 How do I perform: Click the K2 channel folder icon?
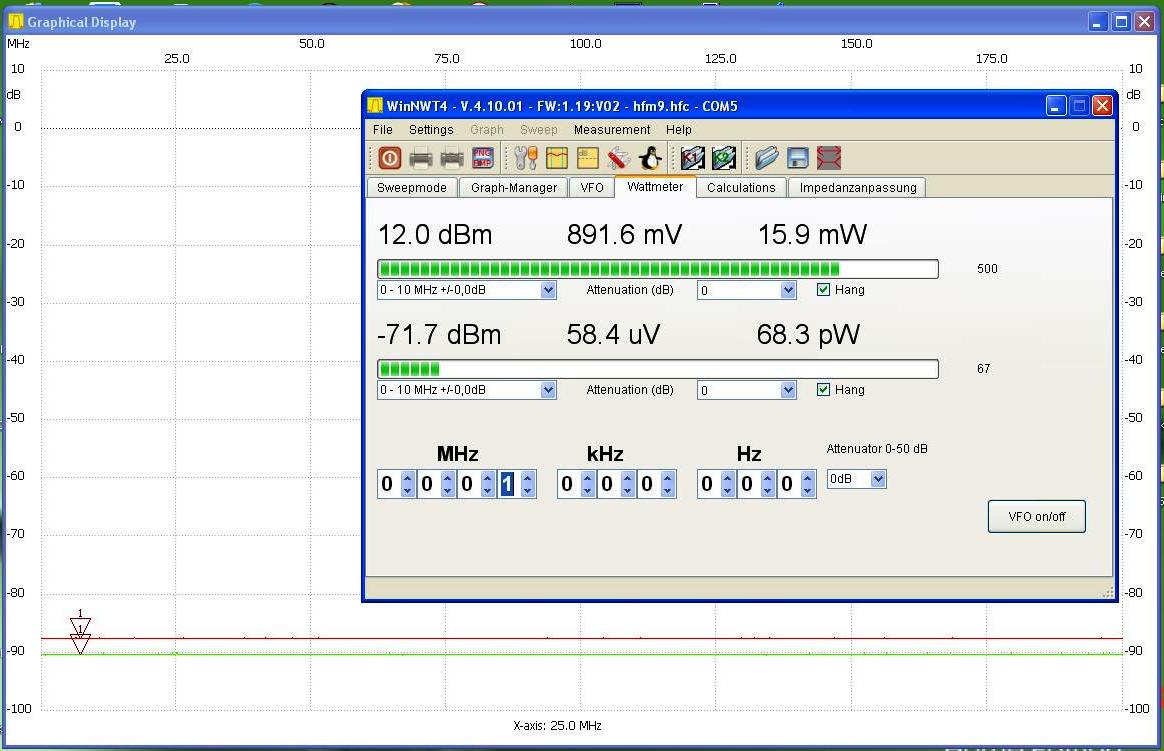pos(724,158)
